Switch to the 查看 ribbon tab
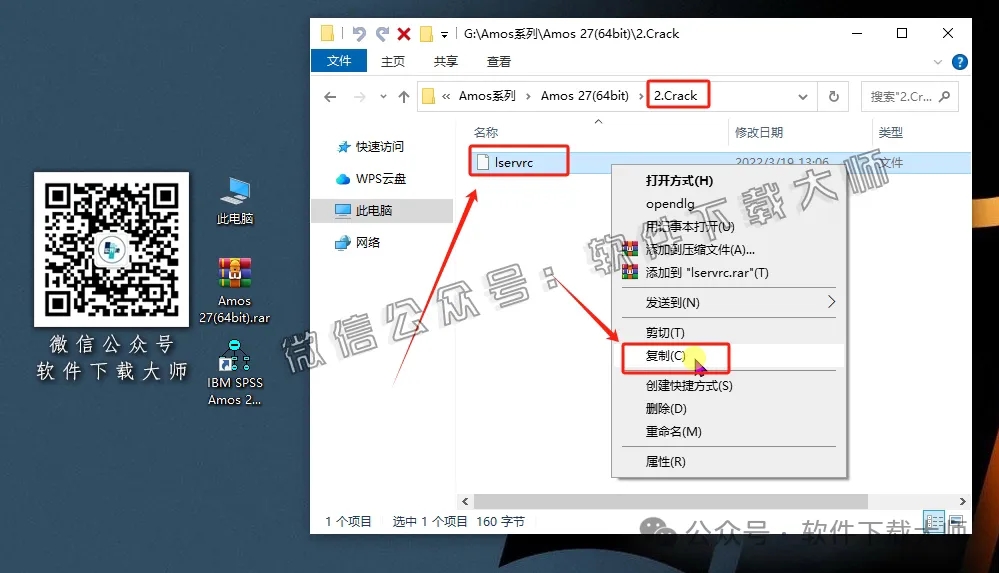 (x=498, y=61)
